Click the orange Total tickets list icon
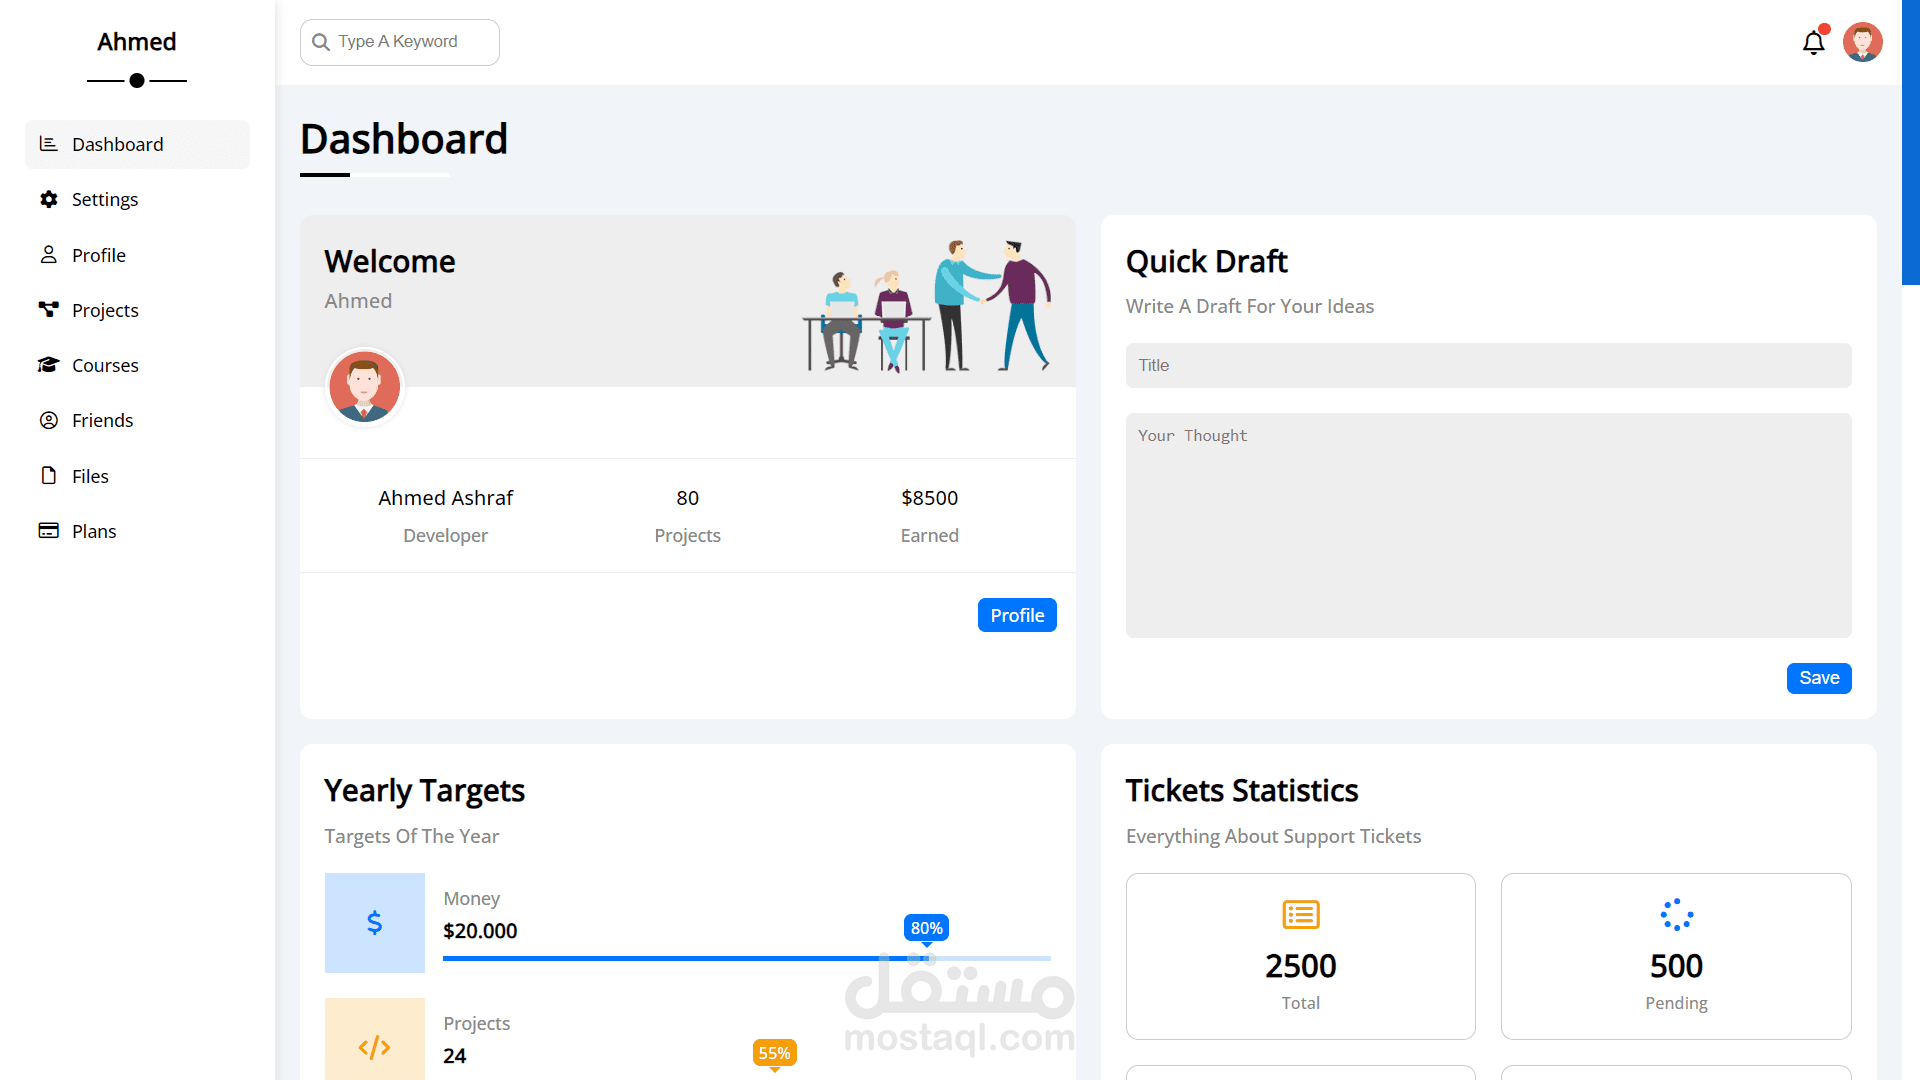This screenshot has height=1080, width=1920. (x=1300, y=914)
